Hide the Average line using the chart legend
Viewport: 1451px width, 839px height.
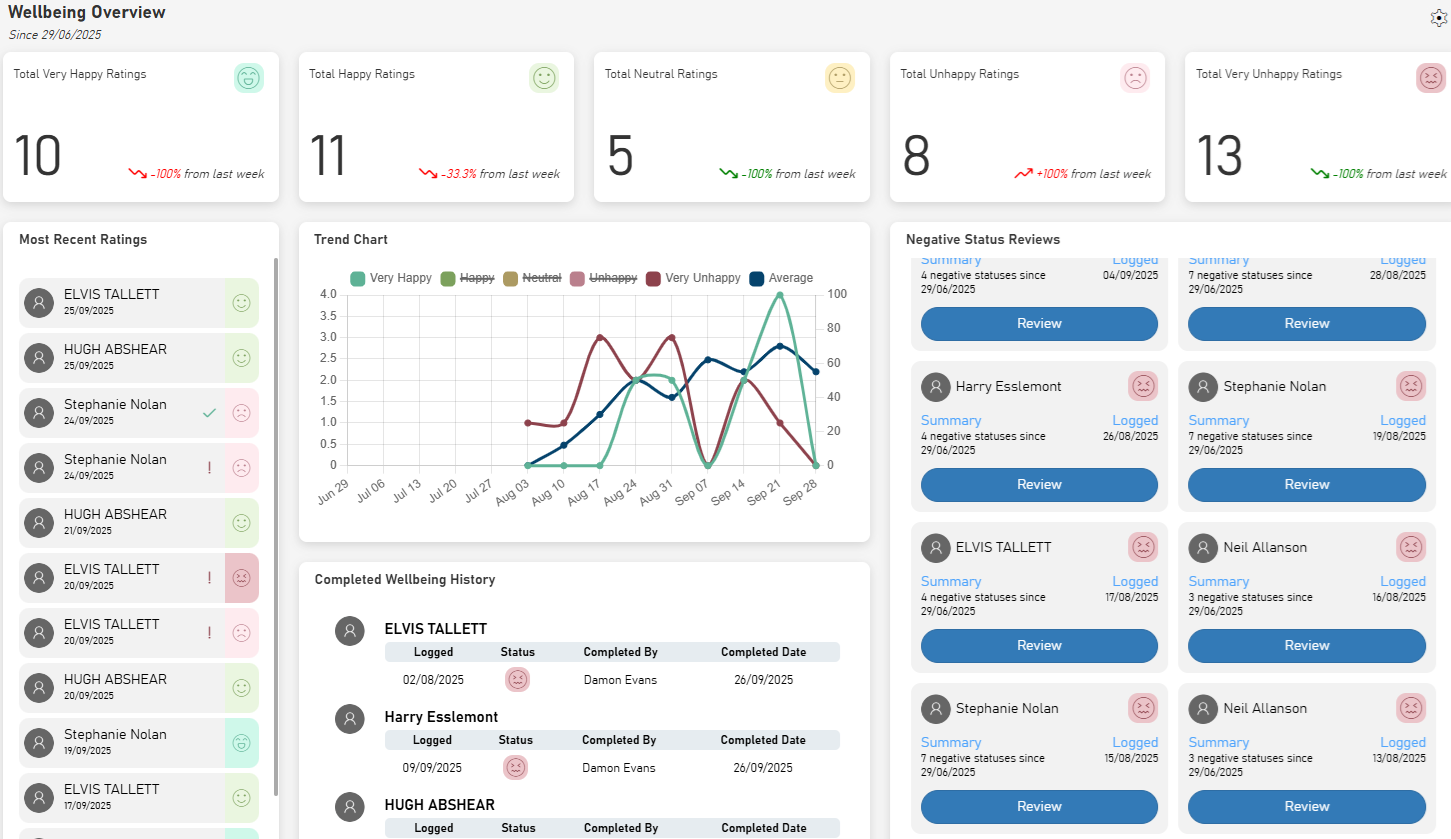pos(781,278)
